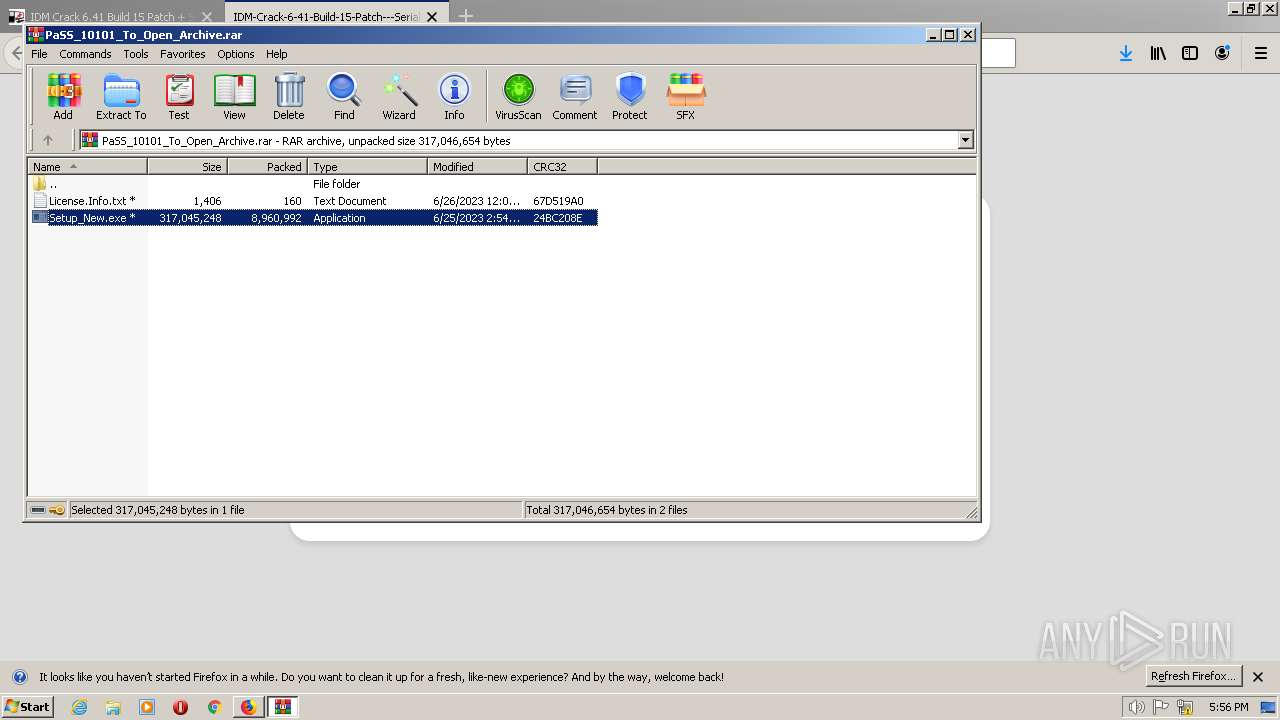Go up one level with the arrow button
This screenshot has height=720, width=1280.
tap(47, 140)
